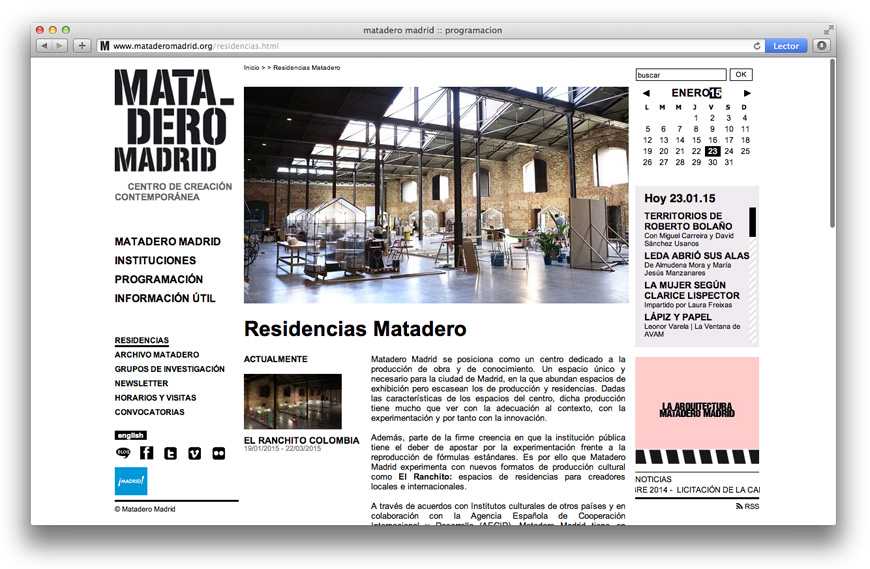Reload the page with the refresh icon

756,46
